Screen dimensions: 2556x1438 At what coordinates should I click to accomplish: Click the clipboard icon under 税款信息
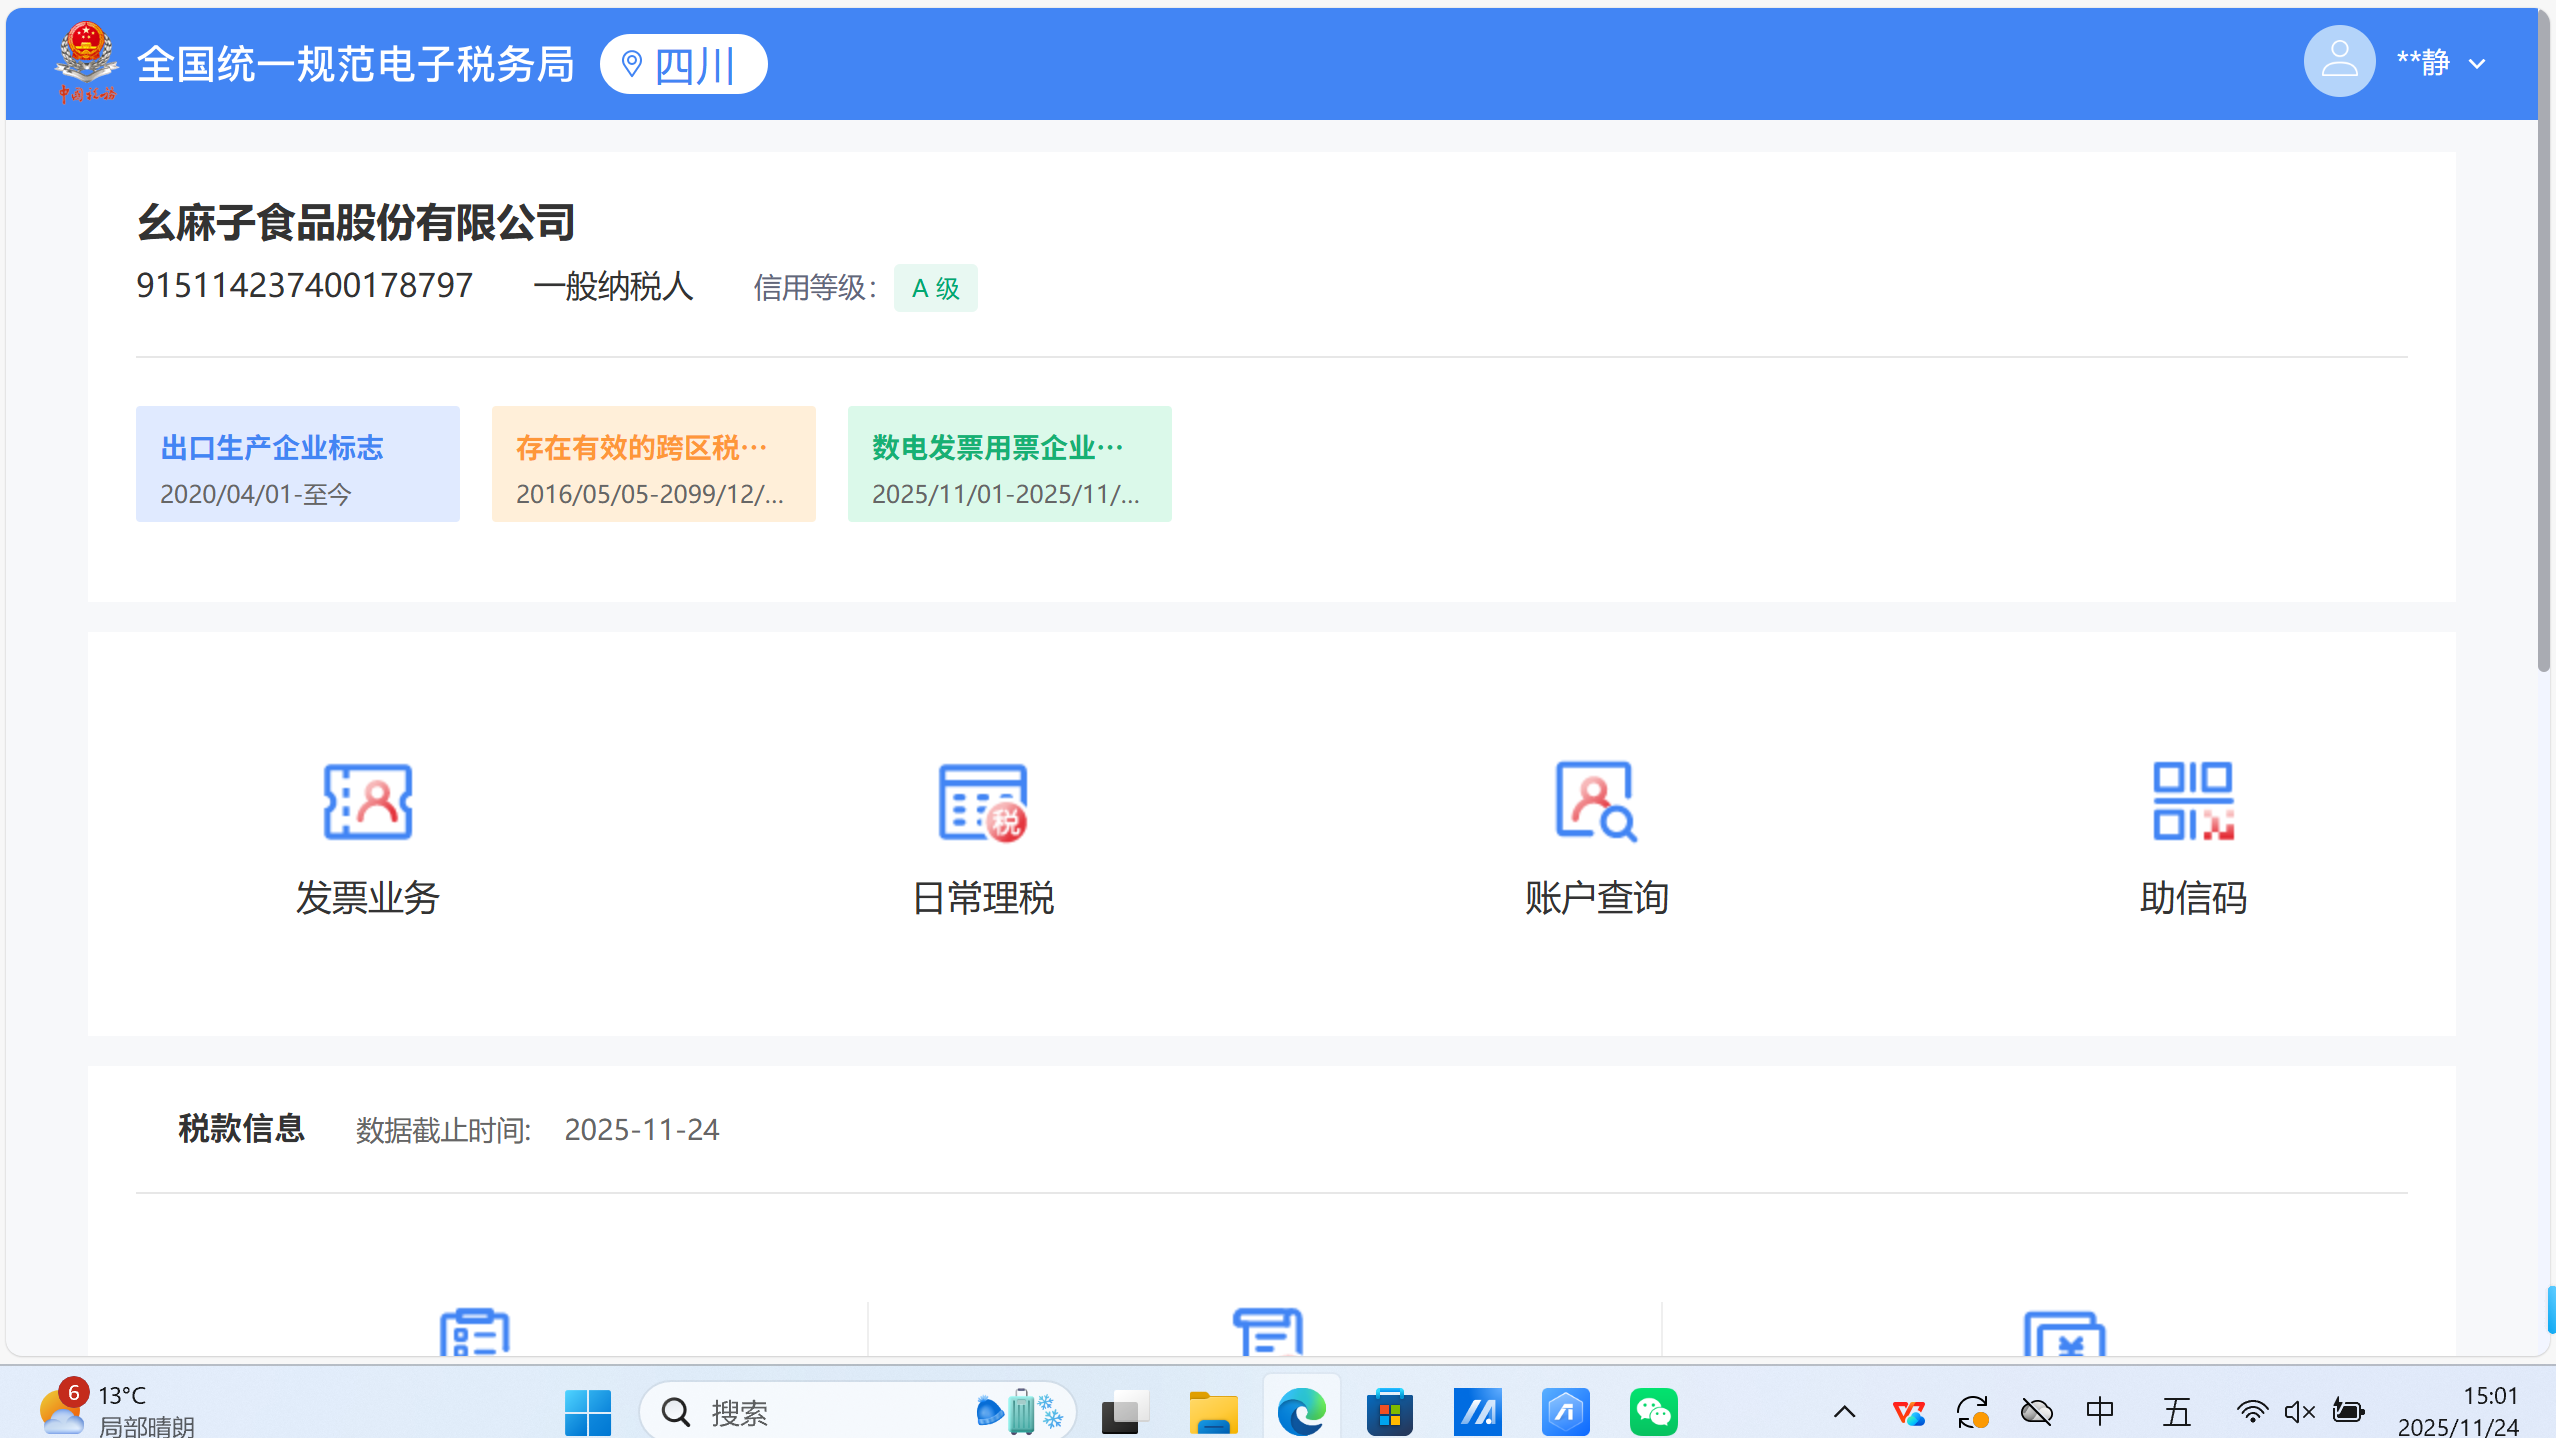[x=475, y=1332]
